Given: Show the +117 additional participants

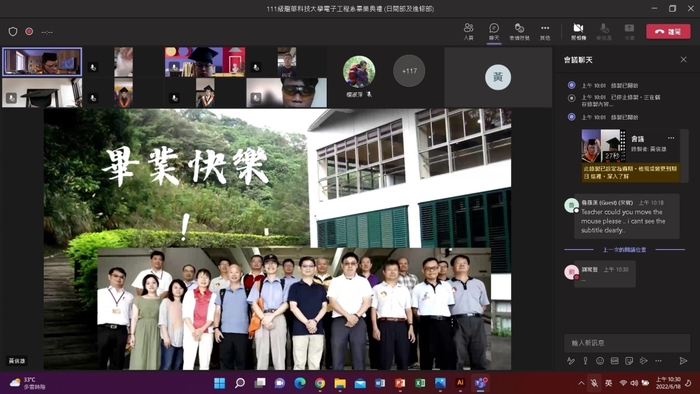Looking at the screenshot, I should pyautogui.click(x=409, y=71).
